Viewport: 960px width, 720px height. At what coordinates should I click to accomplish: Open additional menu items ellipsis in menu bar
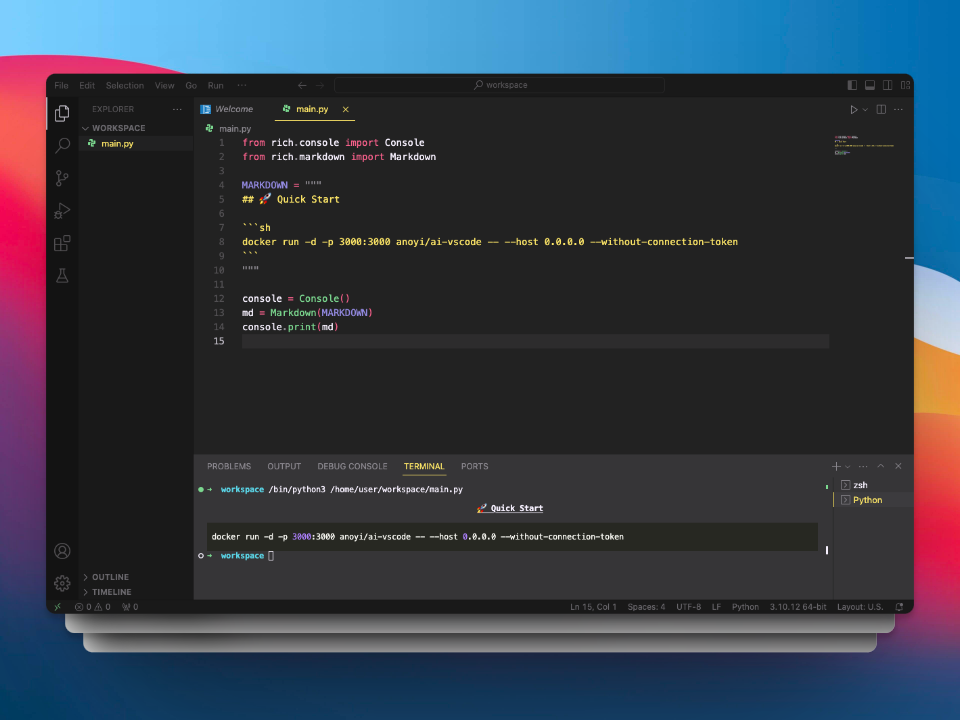242,85
